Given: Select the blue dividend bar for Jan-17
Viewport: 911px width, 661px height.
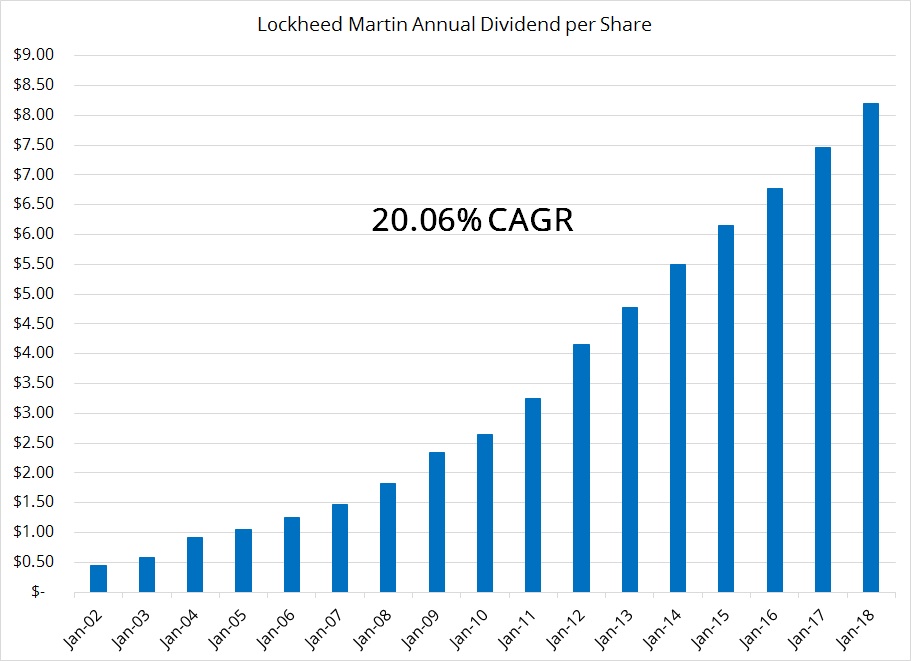Looking at the screenshot, I should (823, 369).
